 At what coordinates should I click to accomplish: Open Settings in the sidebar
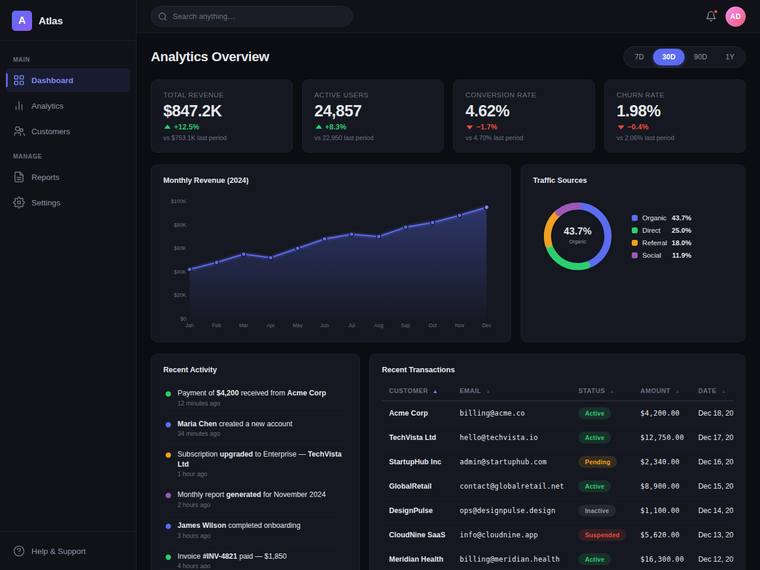coord(68,203)
